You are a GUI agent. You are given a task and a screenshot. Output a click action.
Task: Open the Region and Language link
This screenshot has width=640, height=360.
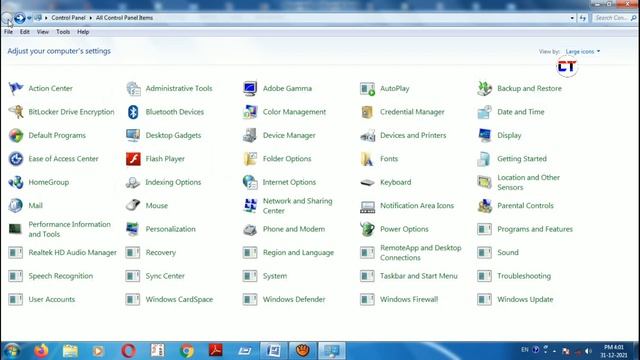(x=298, y=252)
